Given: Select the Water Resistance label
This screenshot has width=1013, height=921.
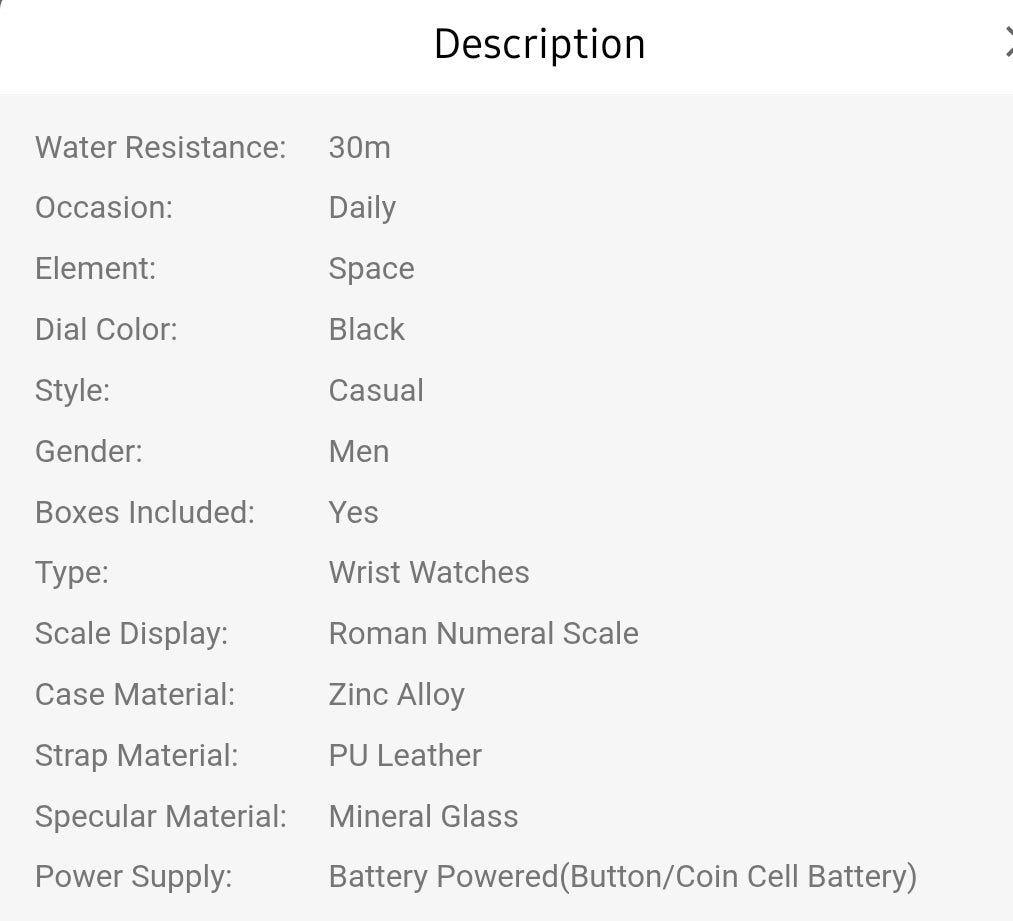Looking at the screenshot, I should pyautogui.click(x=160, y=147).
